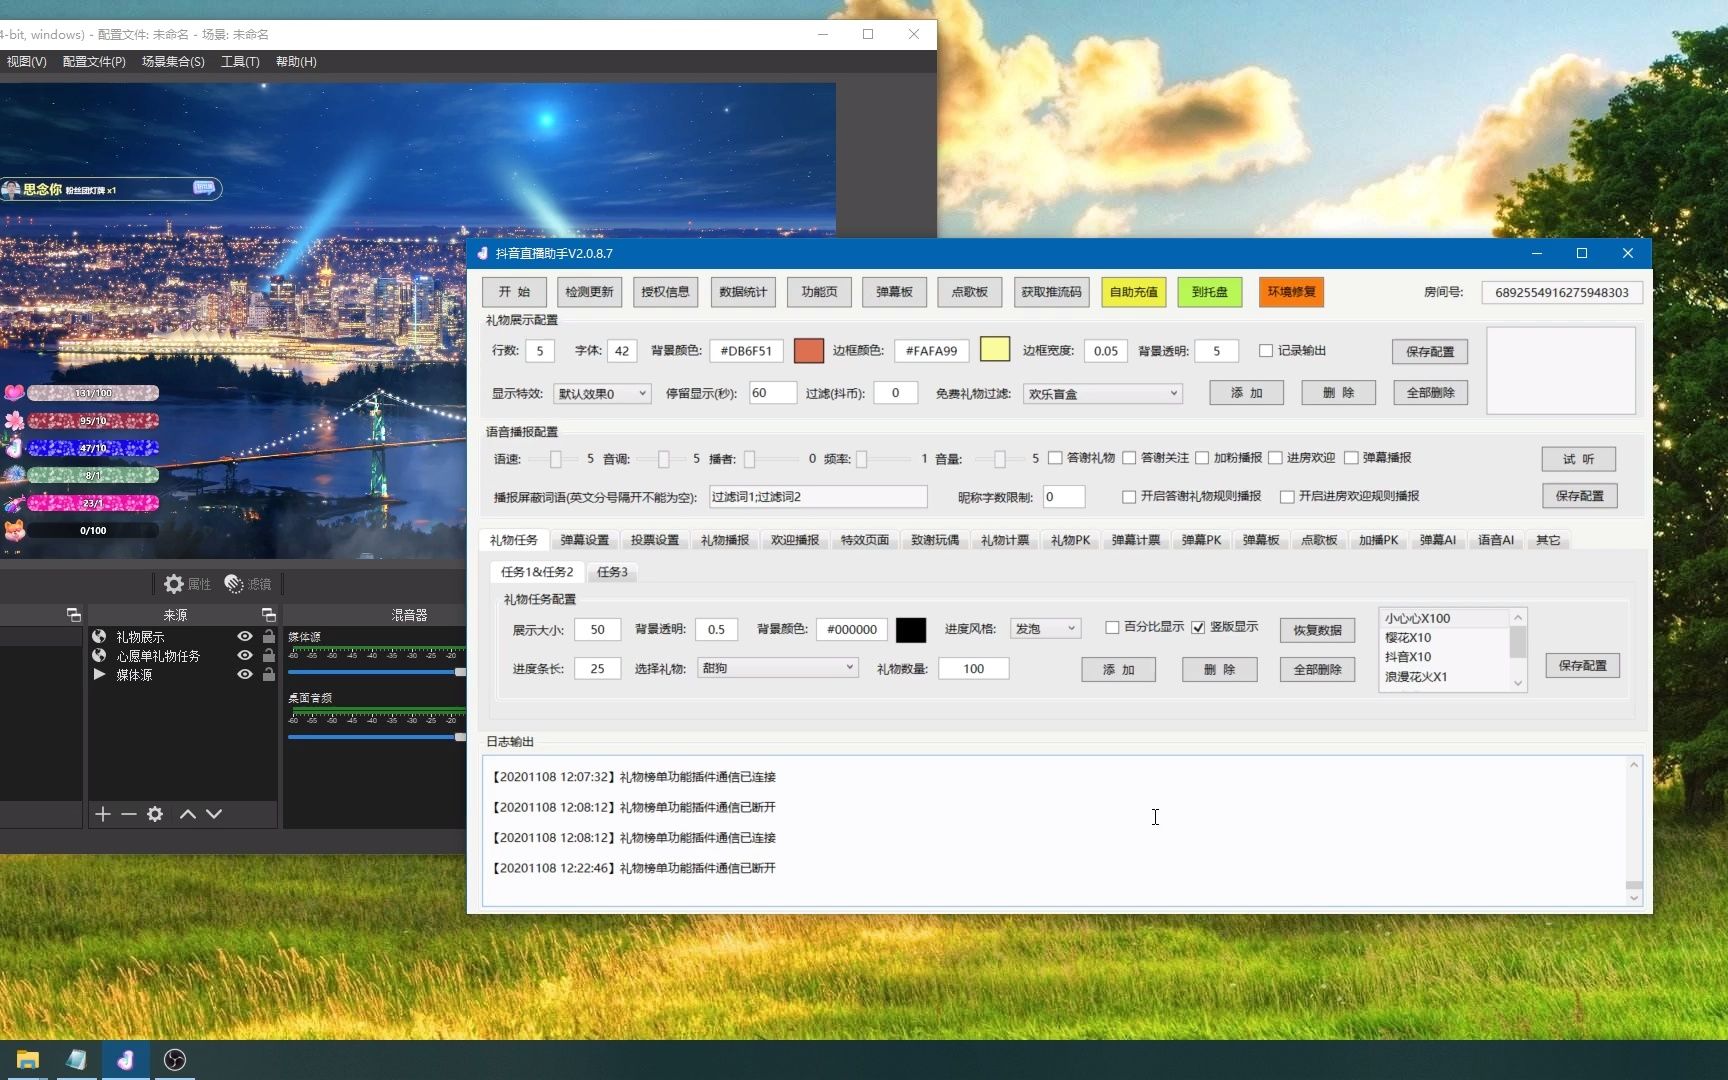Check 开启进房欢迎规则播报 option
1728x1080 pixels.
(x=1287, y=496)
